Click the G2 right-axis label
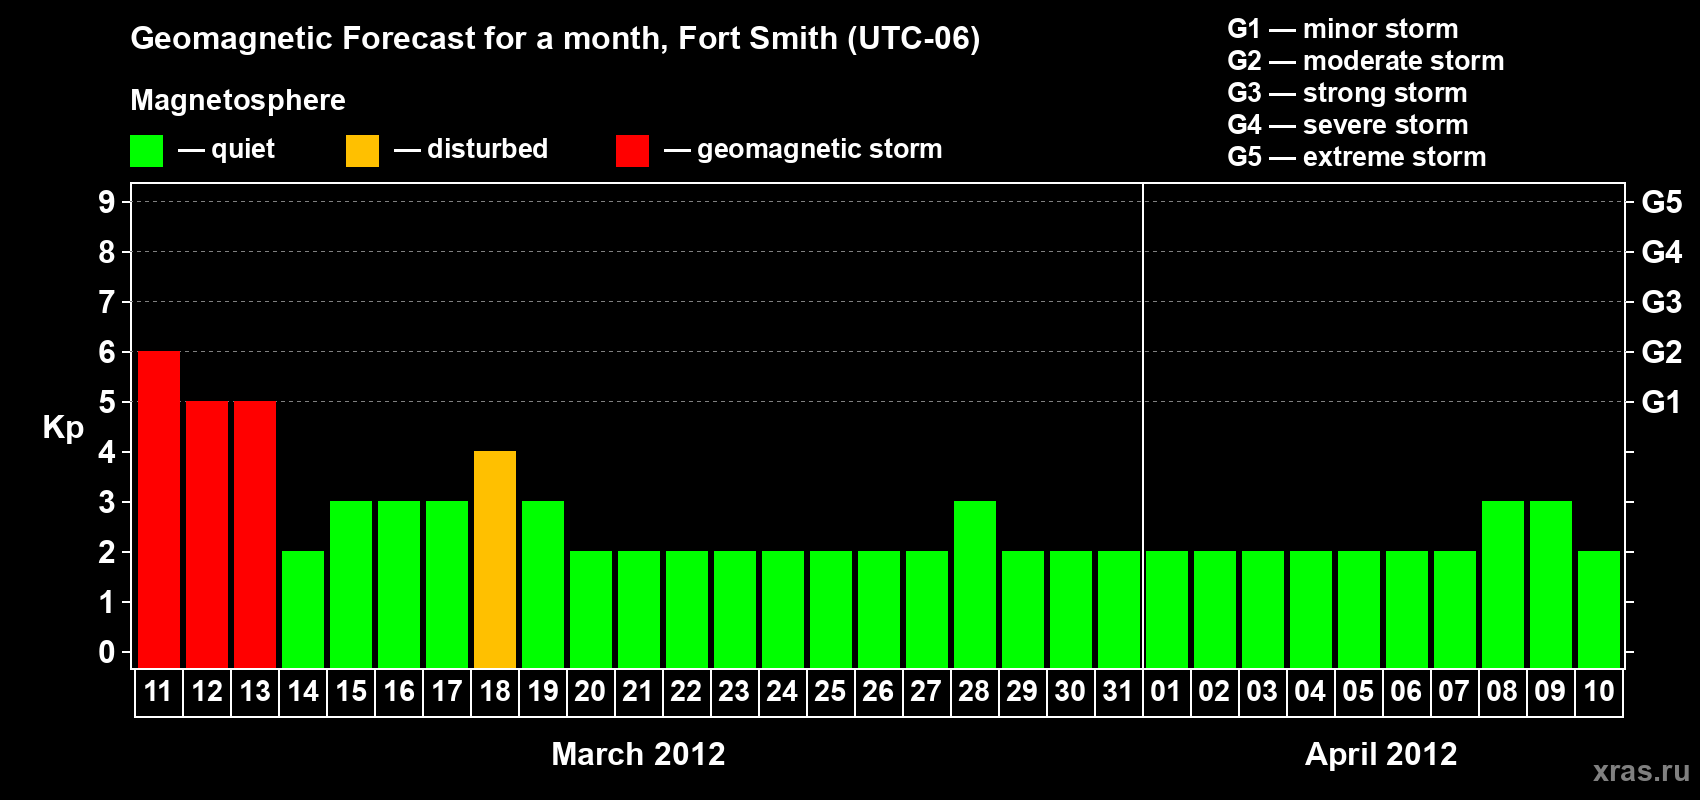Viewport: 1700px width, 800px height. click(x=1662, y=352)
